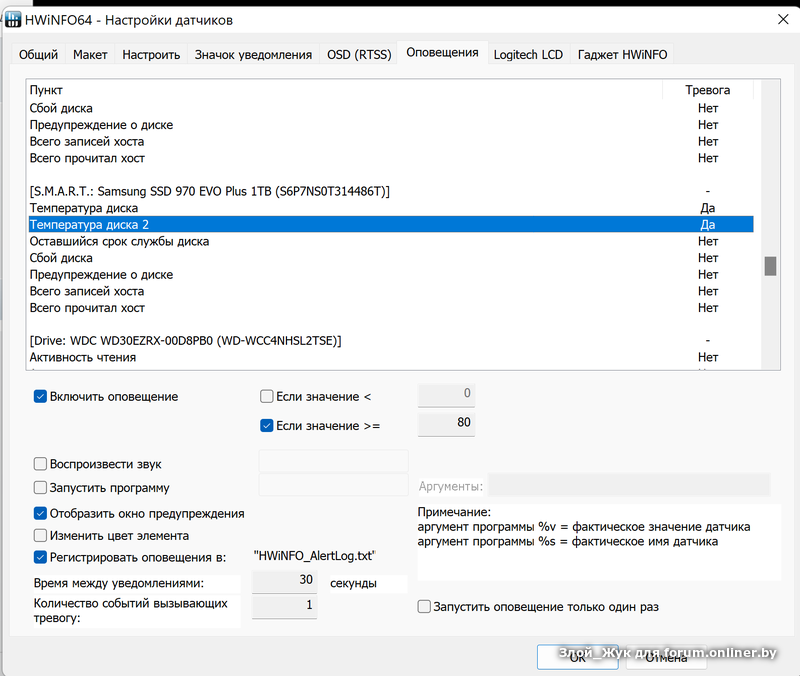Go to the Logitech LCD tab
Screen dimensions: 800x676
(x=529, y=55)
